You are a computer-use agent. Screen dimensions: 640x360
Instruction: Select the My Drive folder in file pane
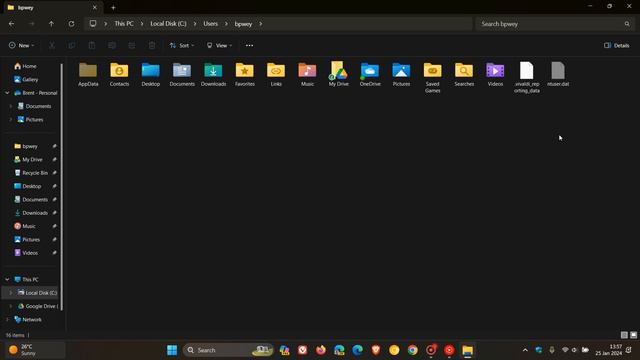coord(339,75)
